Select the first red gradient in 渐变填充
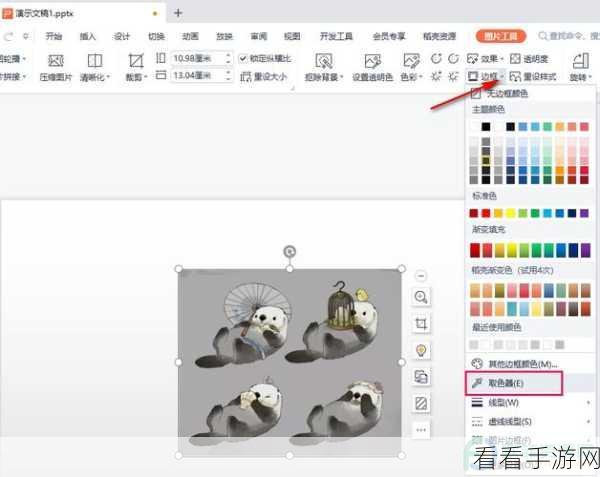600x477 pixels. pos(474,250)
